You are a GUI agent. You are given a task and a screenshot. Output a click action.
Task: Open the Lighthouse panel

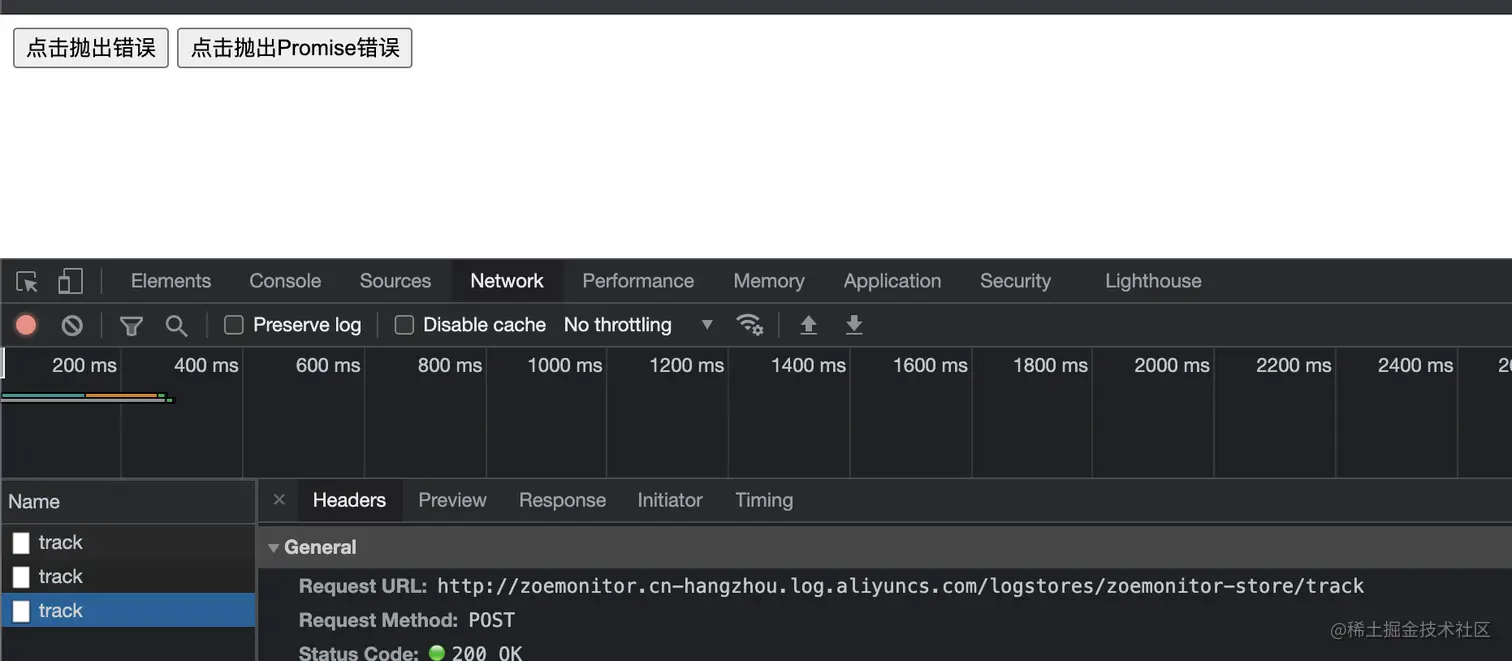(x=1153, y=281)
